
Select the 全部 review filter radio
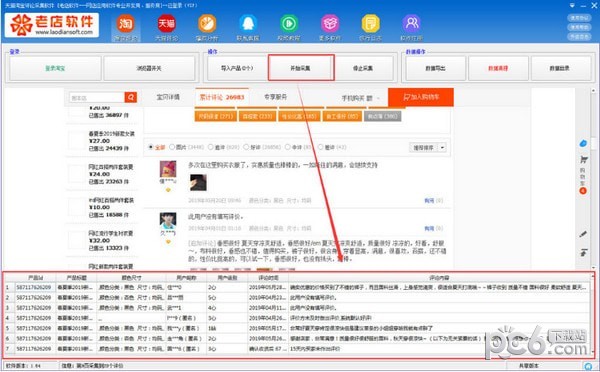point(150,147)
